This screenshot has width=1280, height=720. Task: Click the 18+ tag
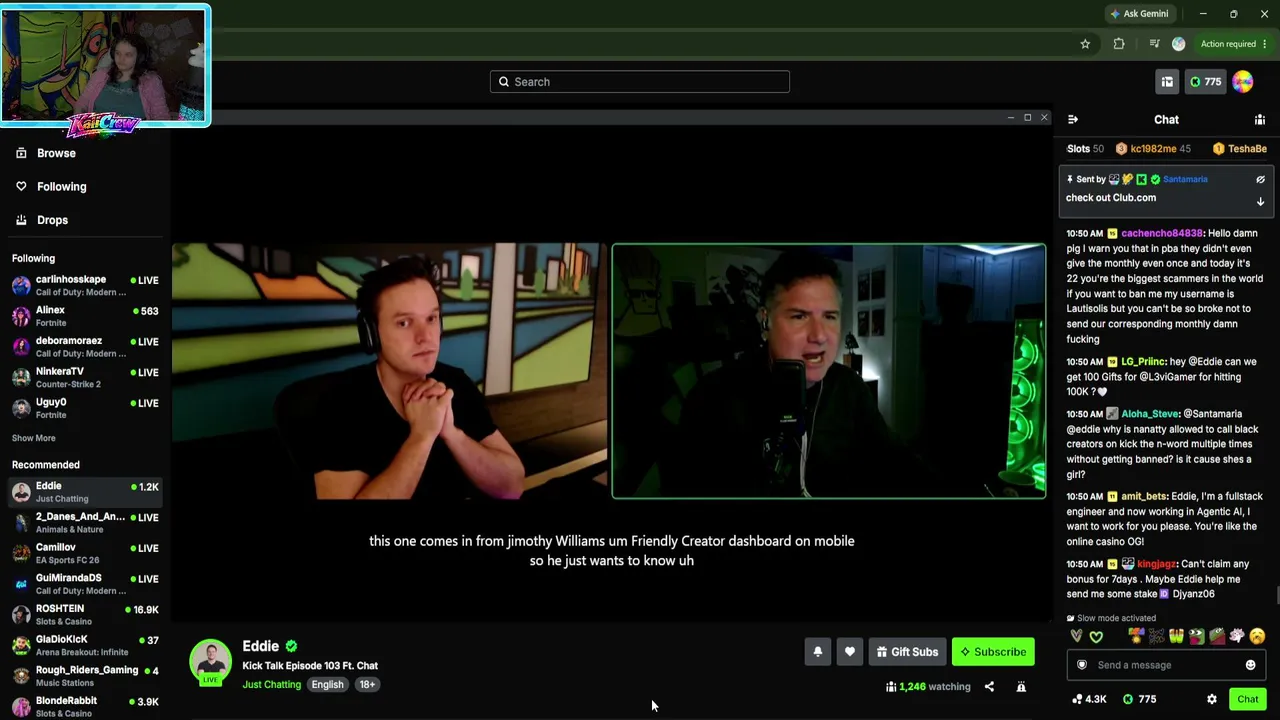[367, 685]
